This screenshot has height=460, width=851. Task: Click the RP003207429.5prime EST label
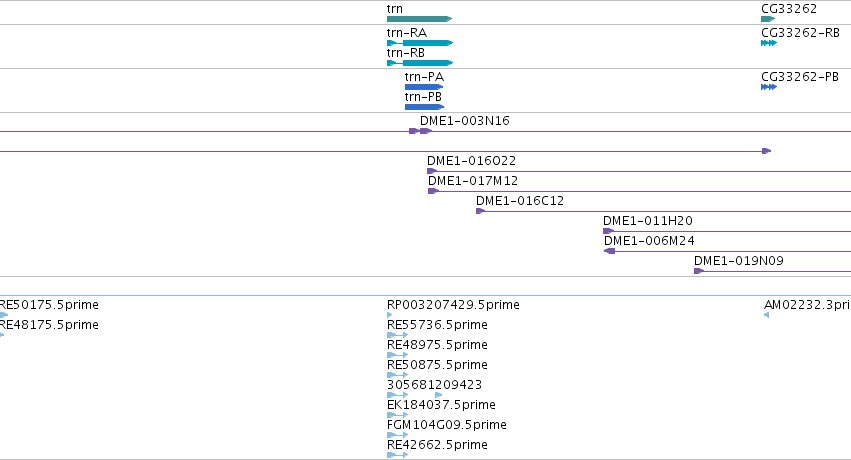(x=453, y=305)
